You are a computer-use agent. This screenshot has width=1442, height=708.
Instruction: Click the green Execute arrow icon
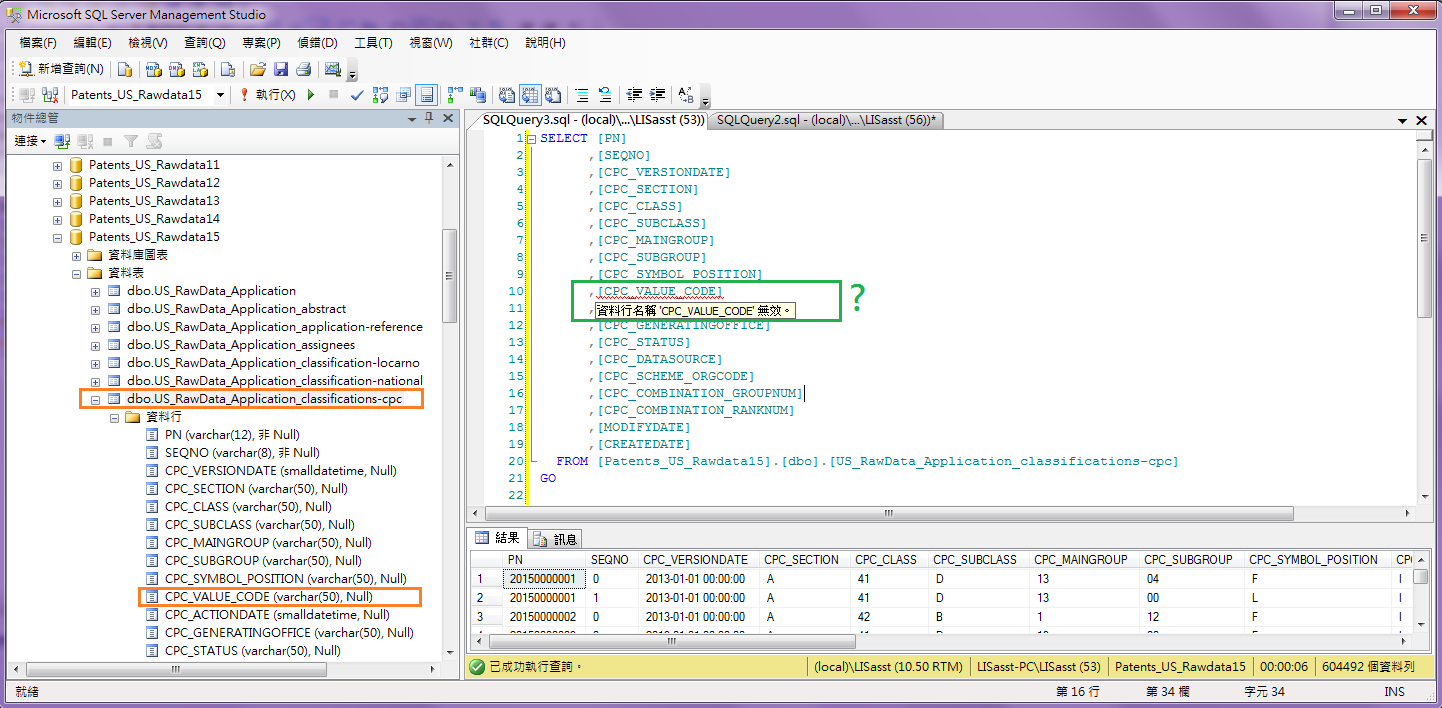pyautogui.click(x=309, y=95)
